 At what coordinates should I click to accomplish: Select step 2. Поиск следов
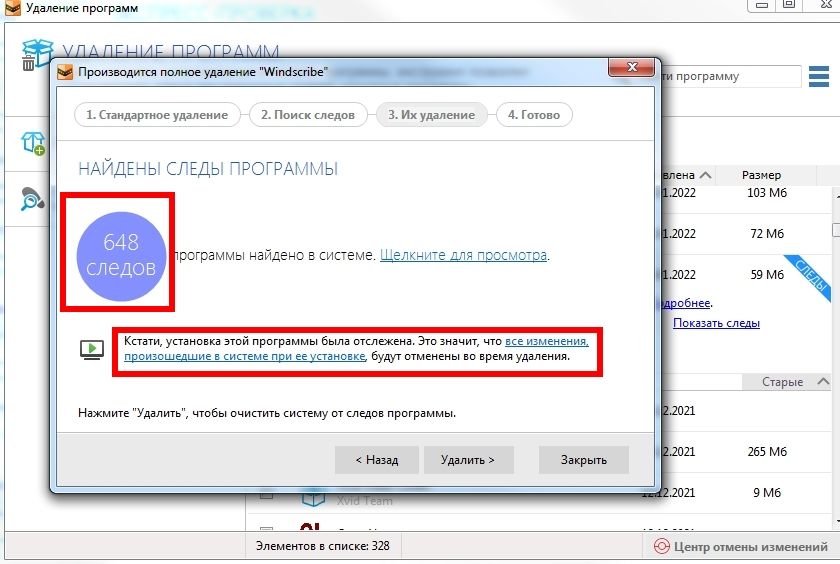click(x=308, y=115)
